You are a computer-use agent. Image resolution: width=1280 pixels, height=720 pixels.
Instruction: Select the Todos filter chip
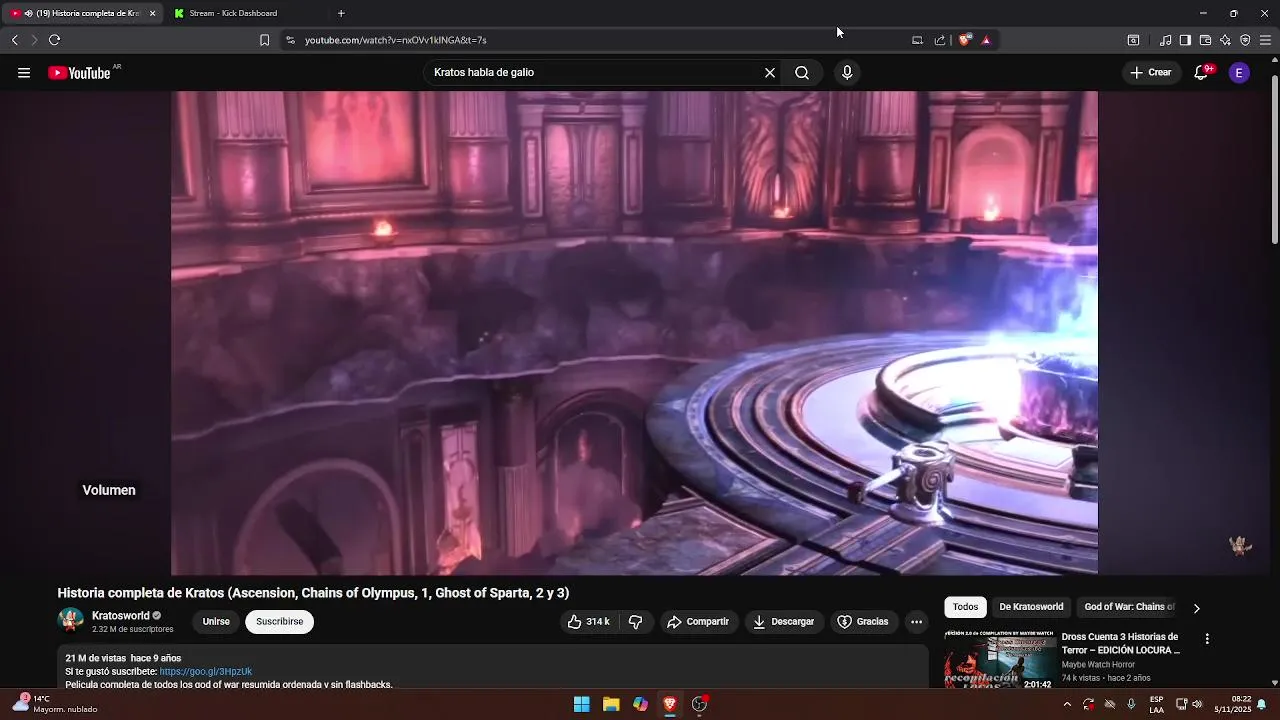(x=965, y=607)
